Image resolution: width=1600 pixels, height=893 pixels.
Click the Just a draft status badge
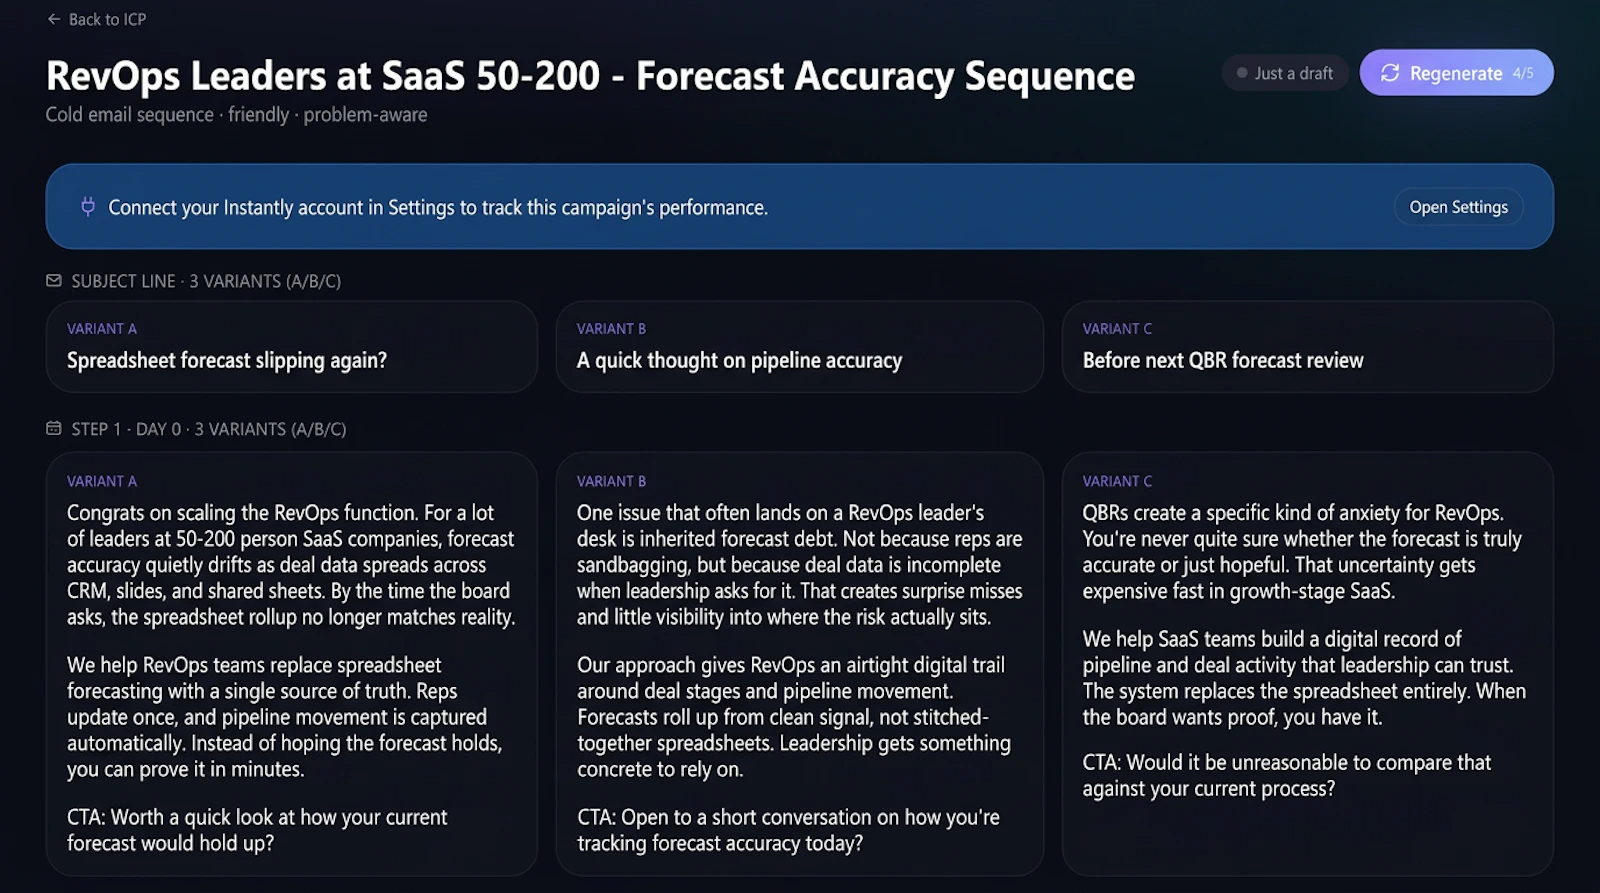(1285, 73)
